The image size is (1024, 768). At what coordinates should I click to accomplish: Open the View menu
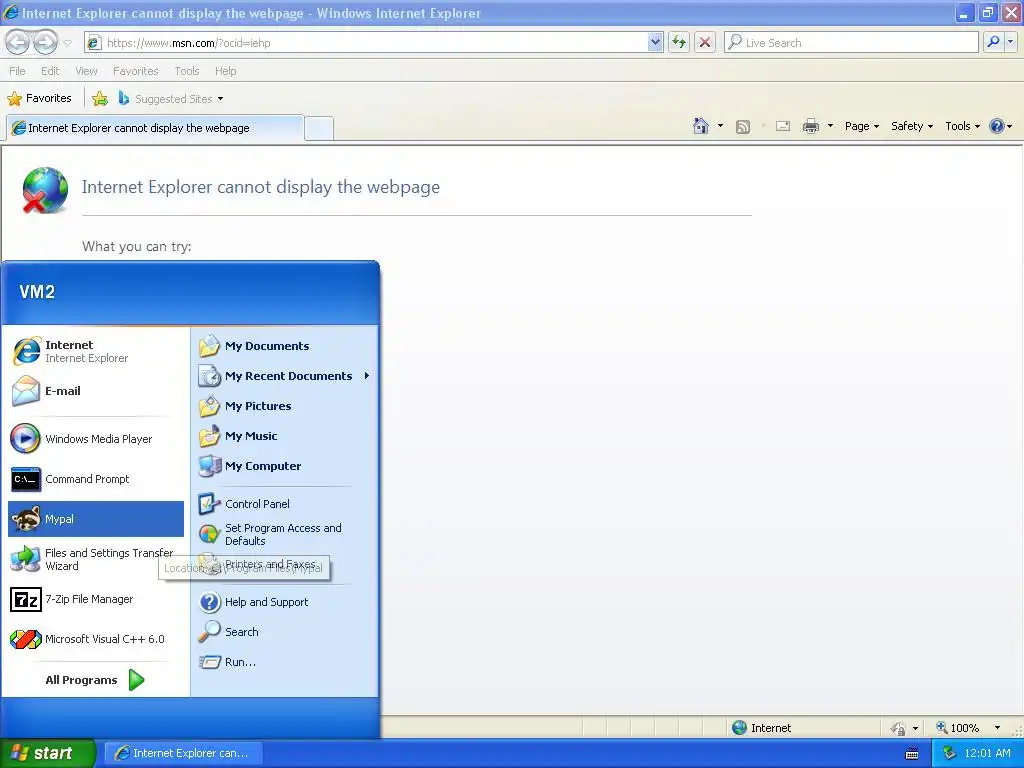coord(86,71)
